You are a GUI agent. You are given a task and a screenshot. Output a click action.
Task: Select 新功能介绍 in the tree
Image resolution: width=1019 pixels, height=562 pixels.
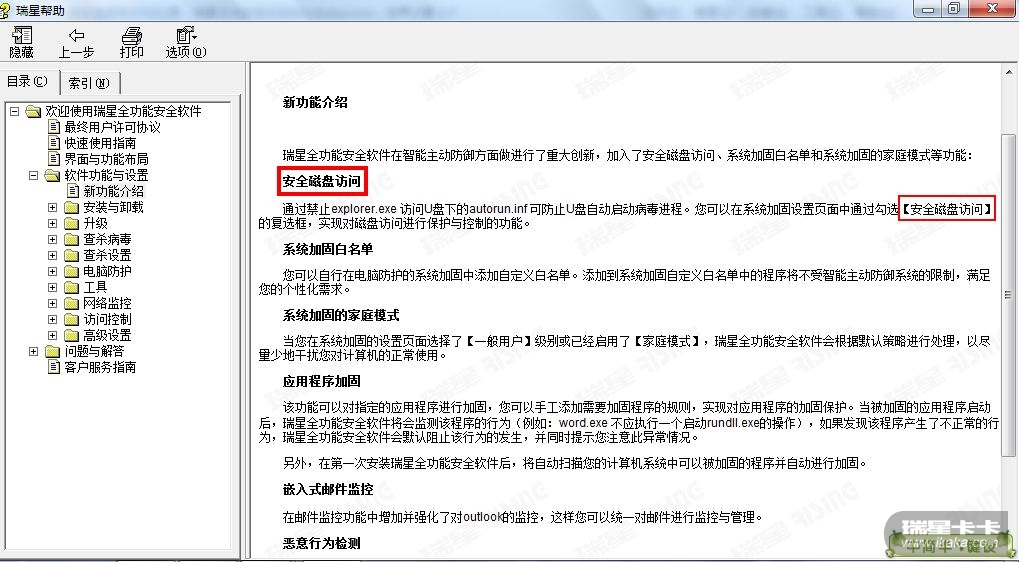point(114,191)
